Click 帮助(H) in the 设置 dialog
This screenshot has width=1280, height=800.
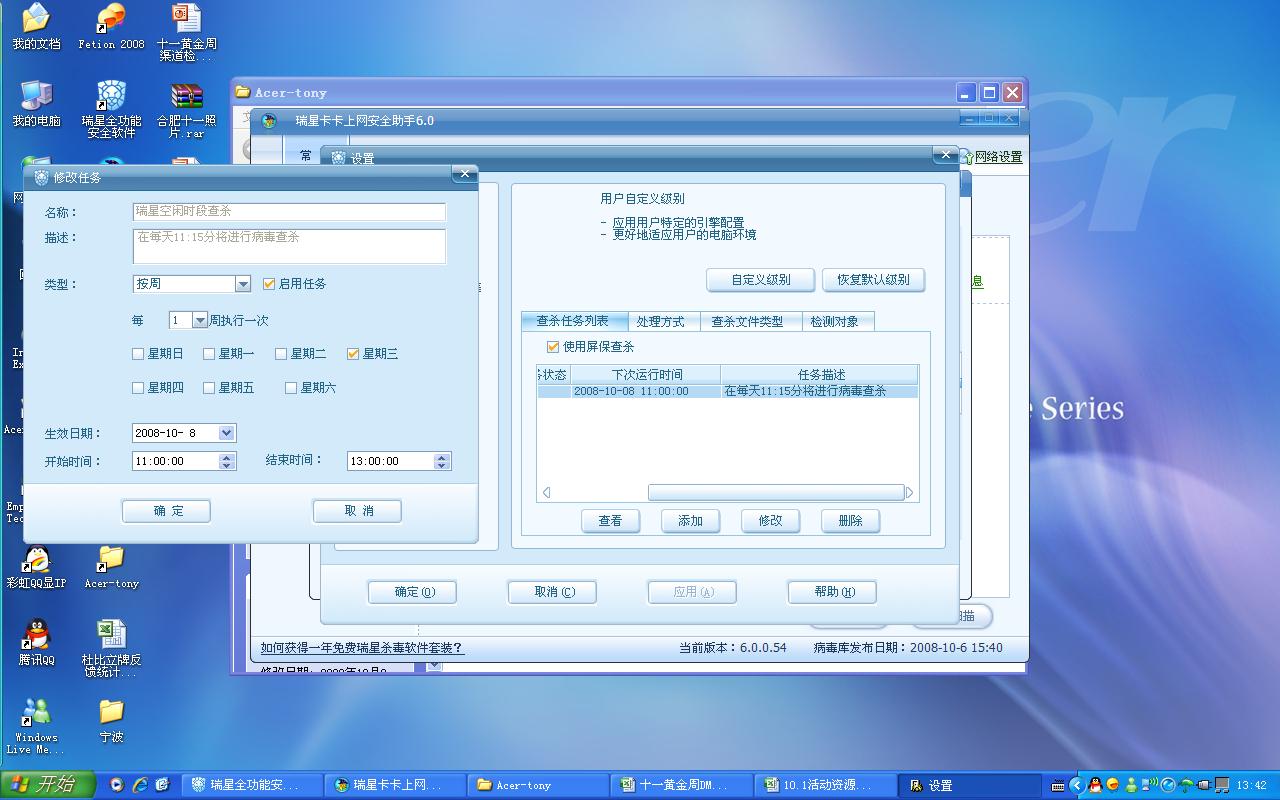[832, 592]
